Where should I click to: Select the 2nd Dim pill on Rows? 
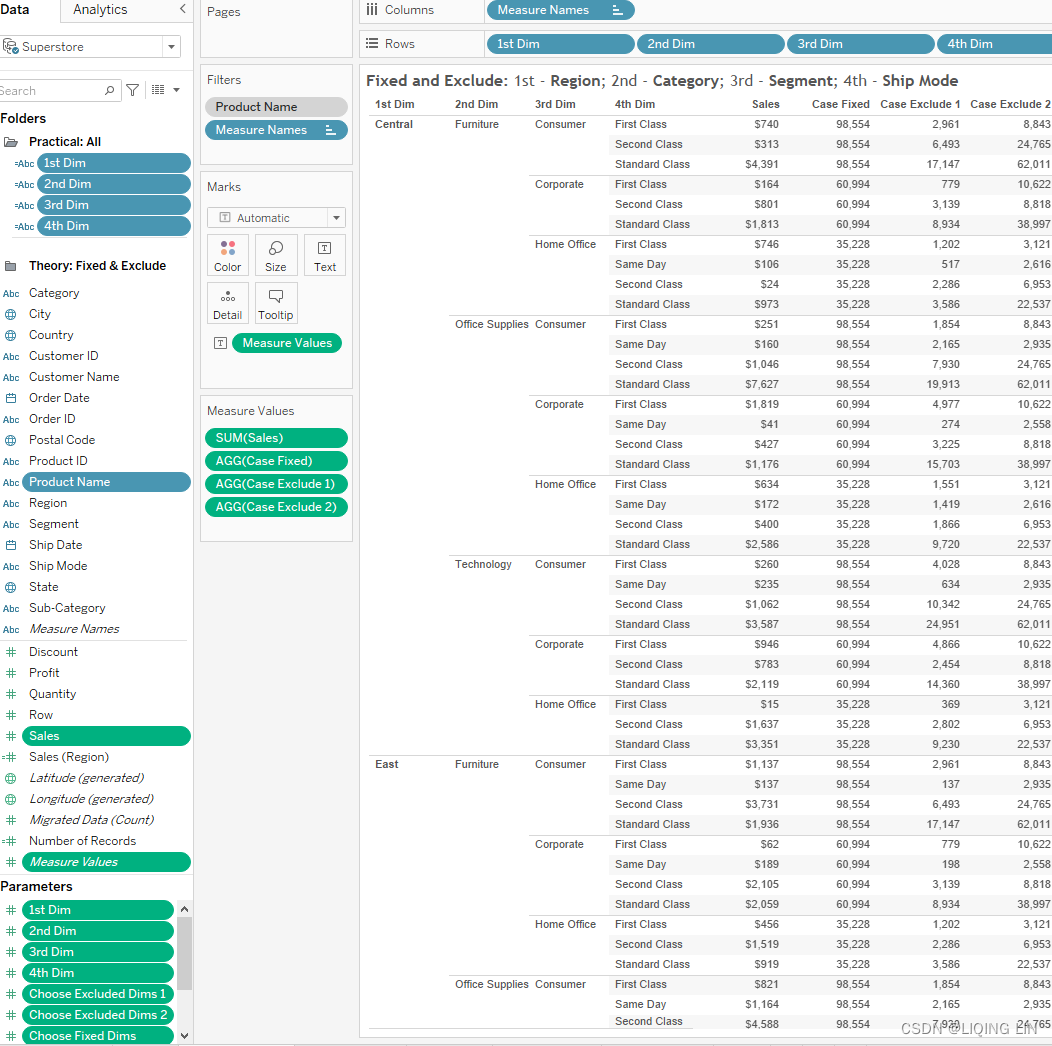(711, 44)
